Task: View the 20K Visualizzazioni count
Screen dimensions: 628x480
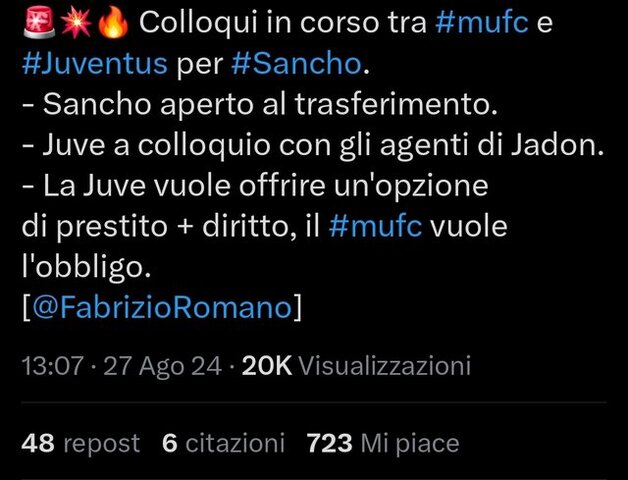Action: point(356,366)
